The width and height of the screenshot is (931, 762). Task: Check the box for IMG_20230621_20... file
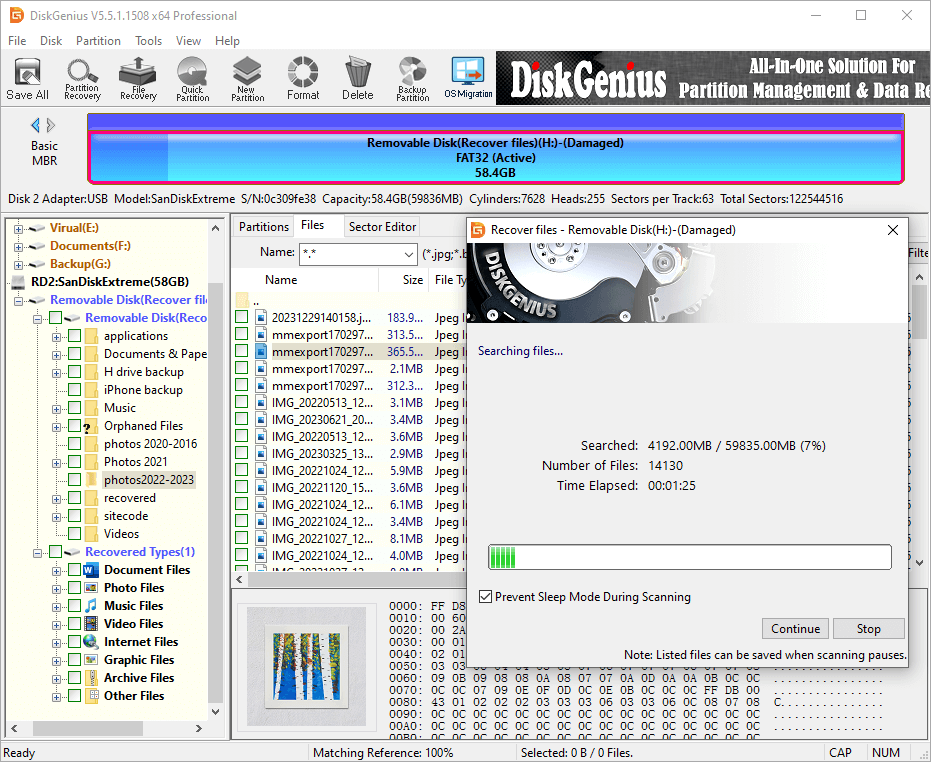pyautogui.click(x=241, y=419)
